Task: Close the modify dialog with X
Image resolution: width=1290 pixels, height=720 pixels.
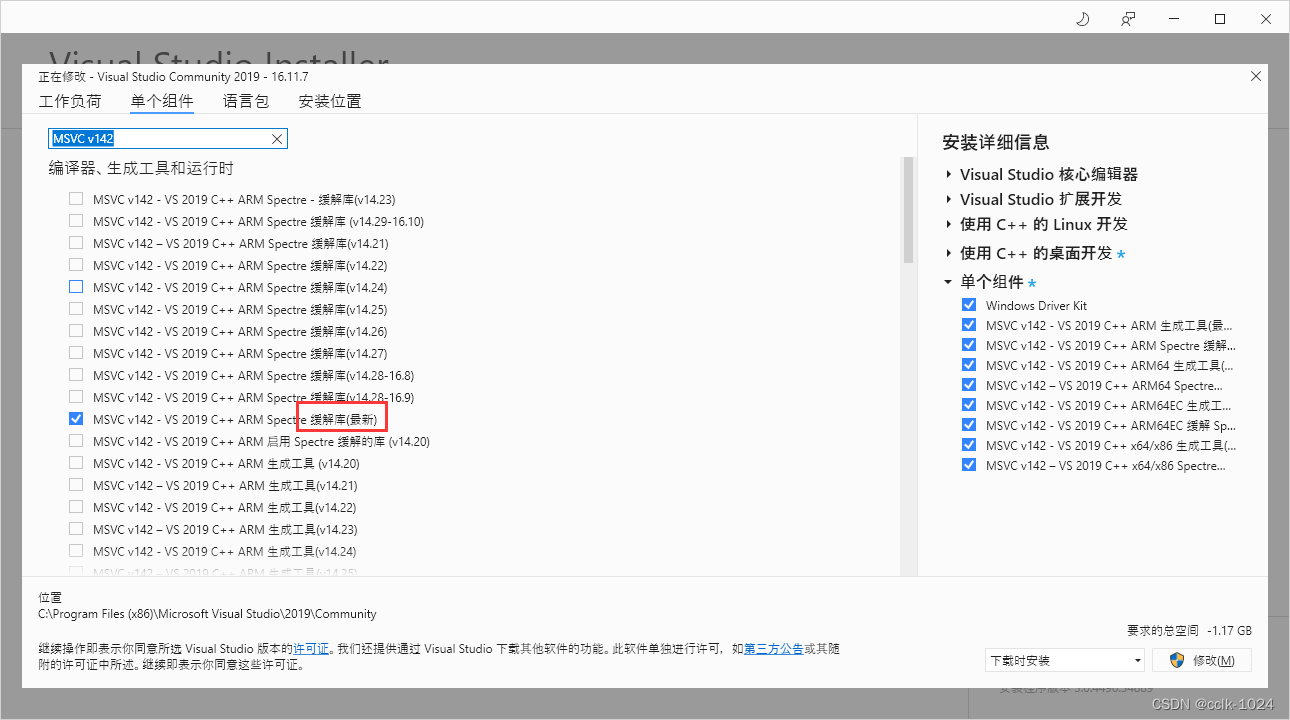Action: coord(1255,76)
